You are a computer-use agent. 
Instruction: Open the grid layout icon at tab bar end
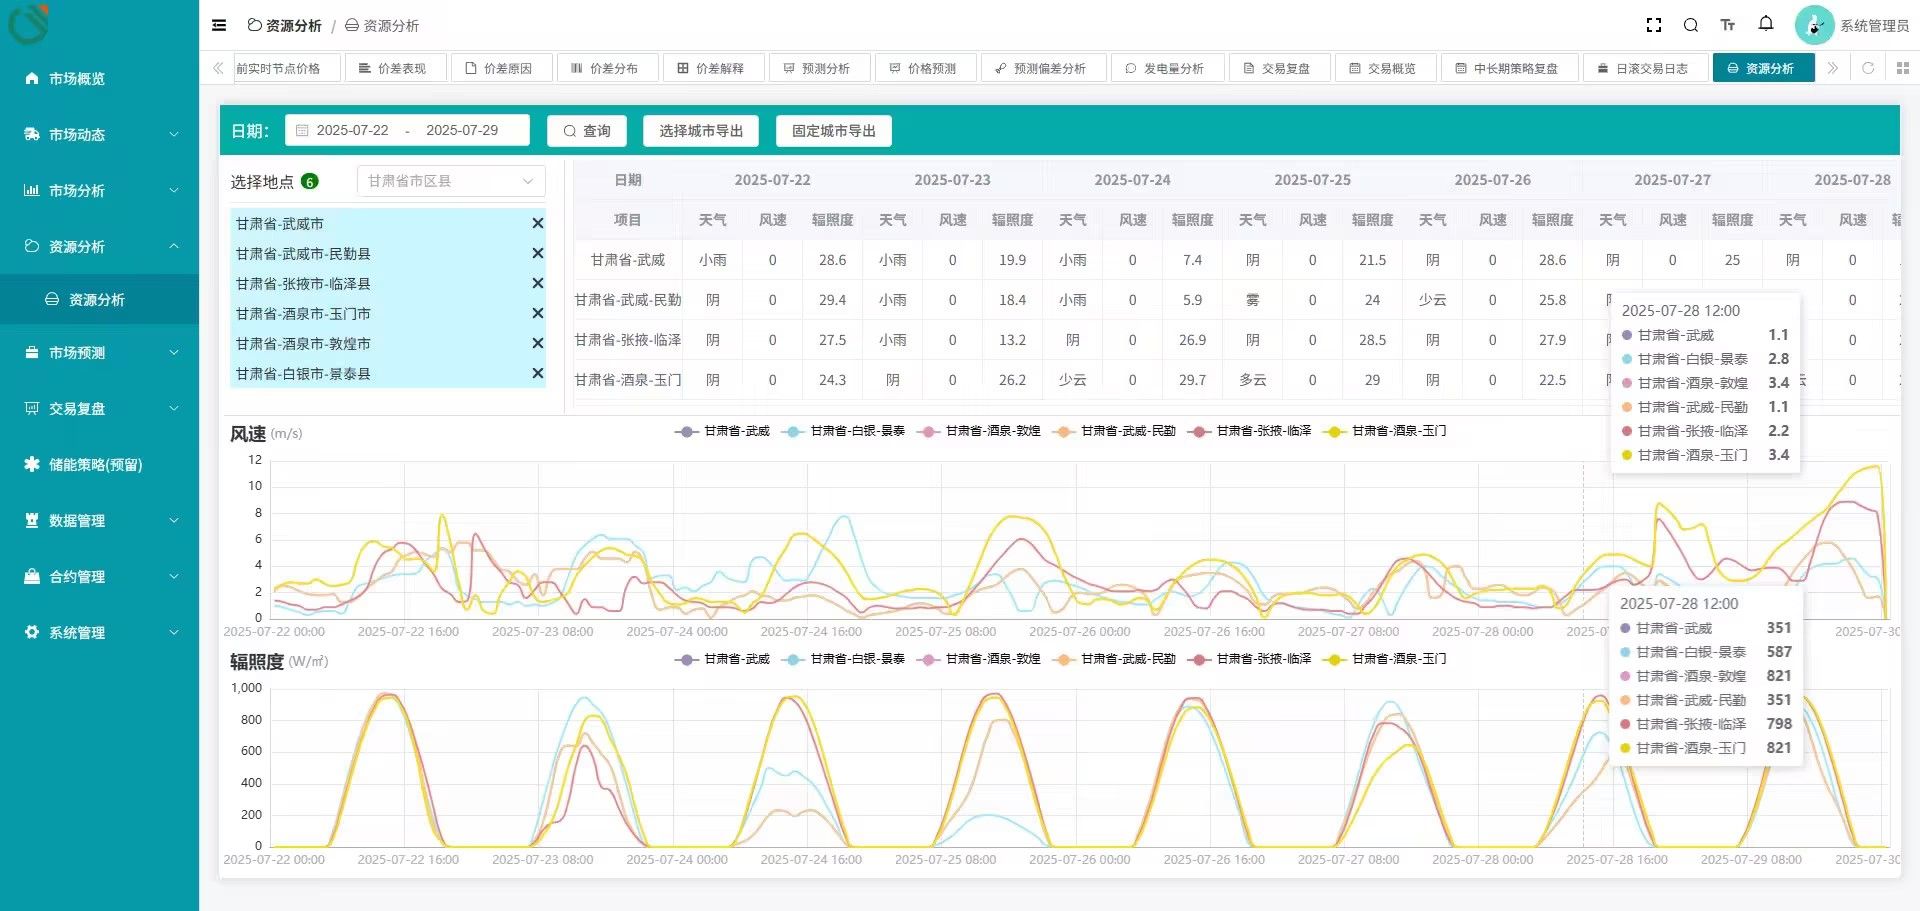coord(1902,68)
